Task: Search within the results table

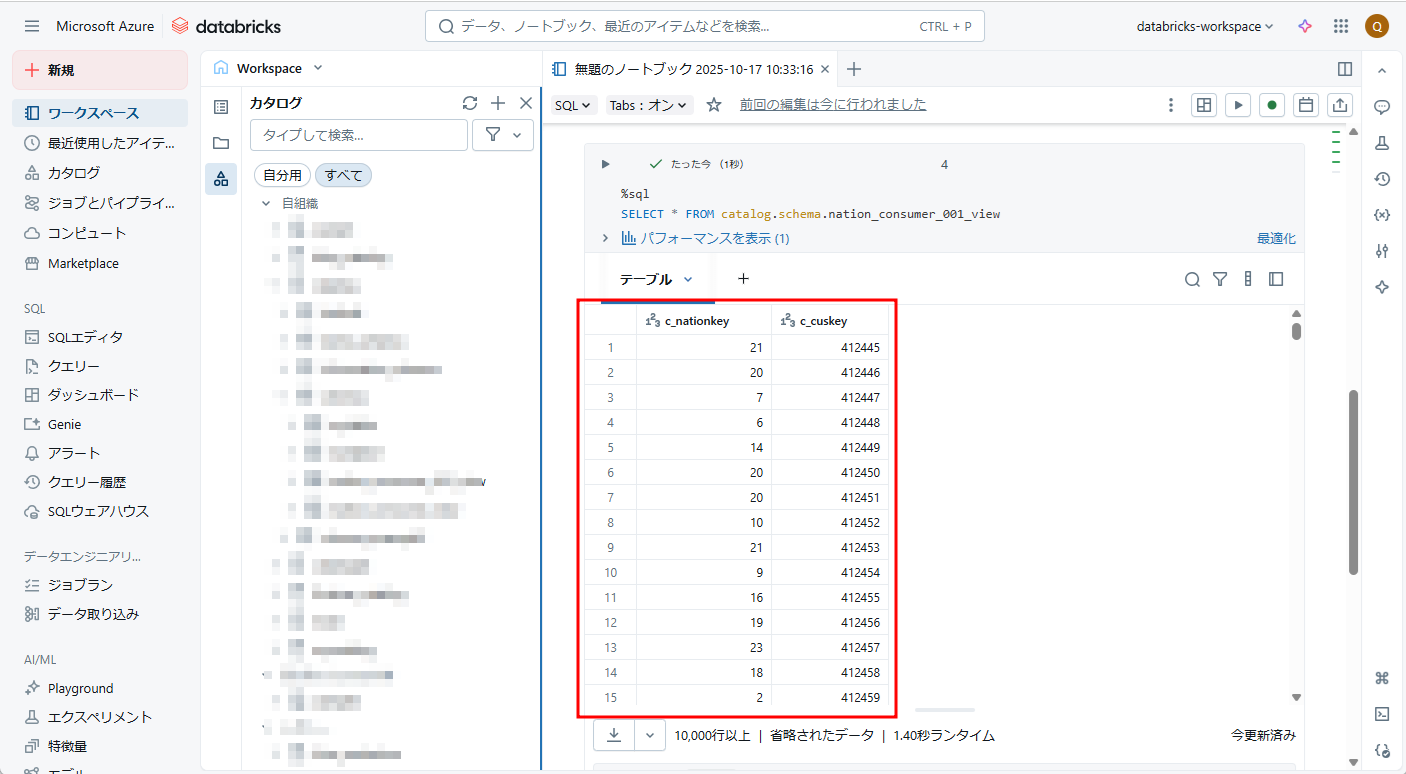Action: [1192, 280]
